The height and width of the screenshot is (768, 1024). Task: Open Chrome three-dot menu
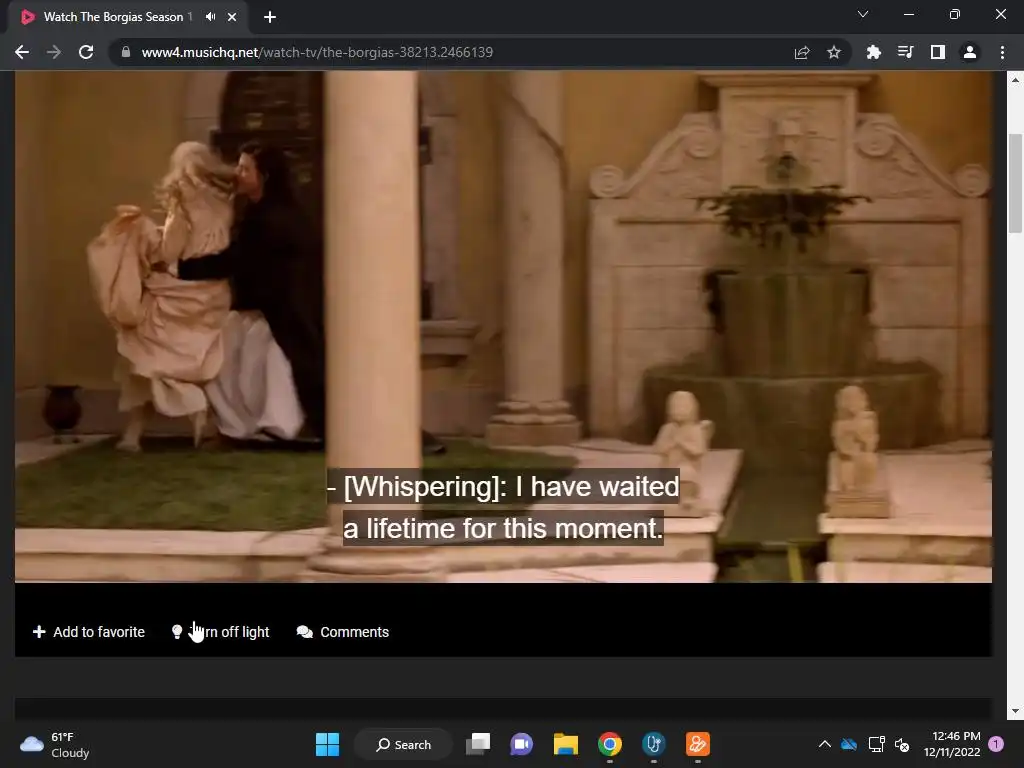[x=1002, y=52]
